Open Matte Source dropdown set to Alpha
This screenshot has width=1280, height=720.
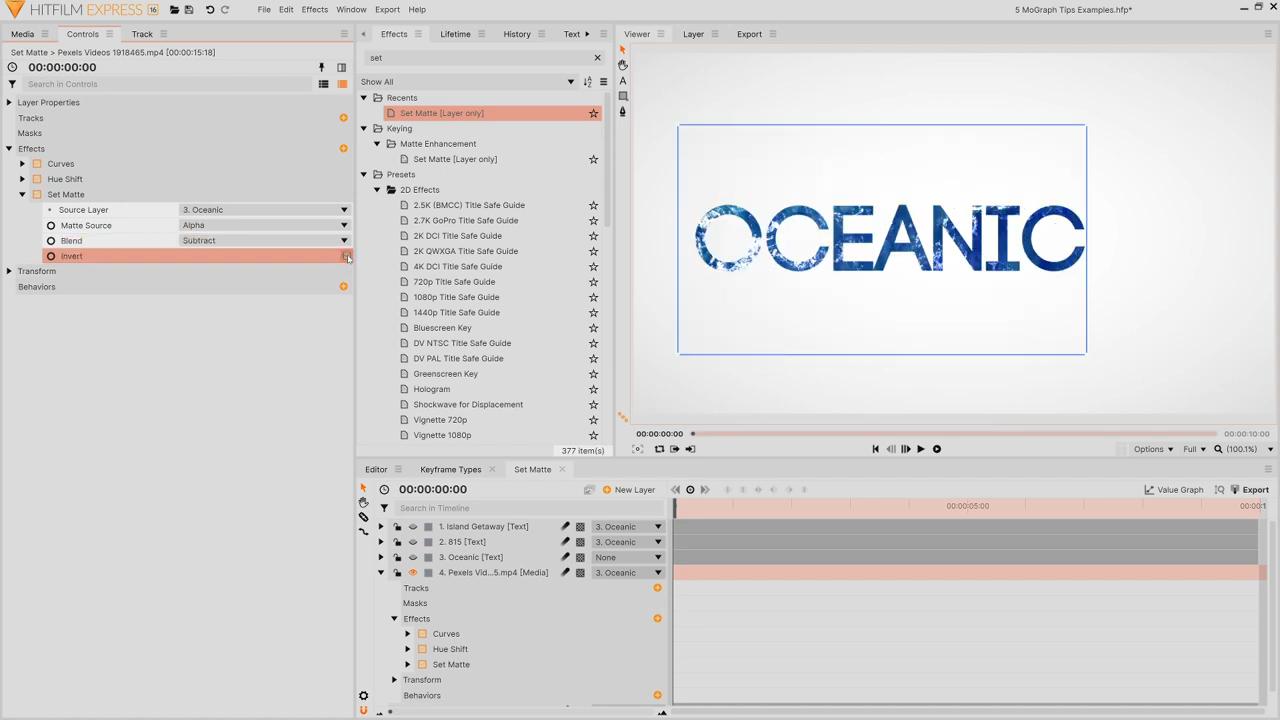(264, 225)
